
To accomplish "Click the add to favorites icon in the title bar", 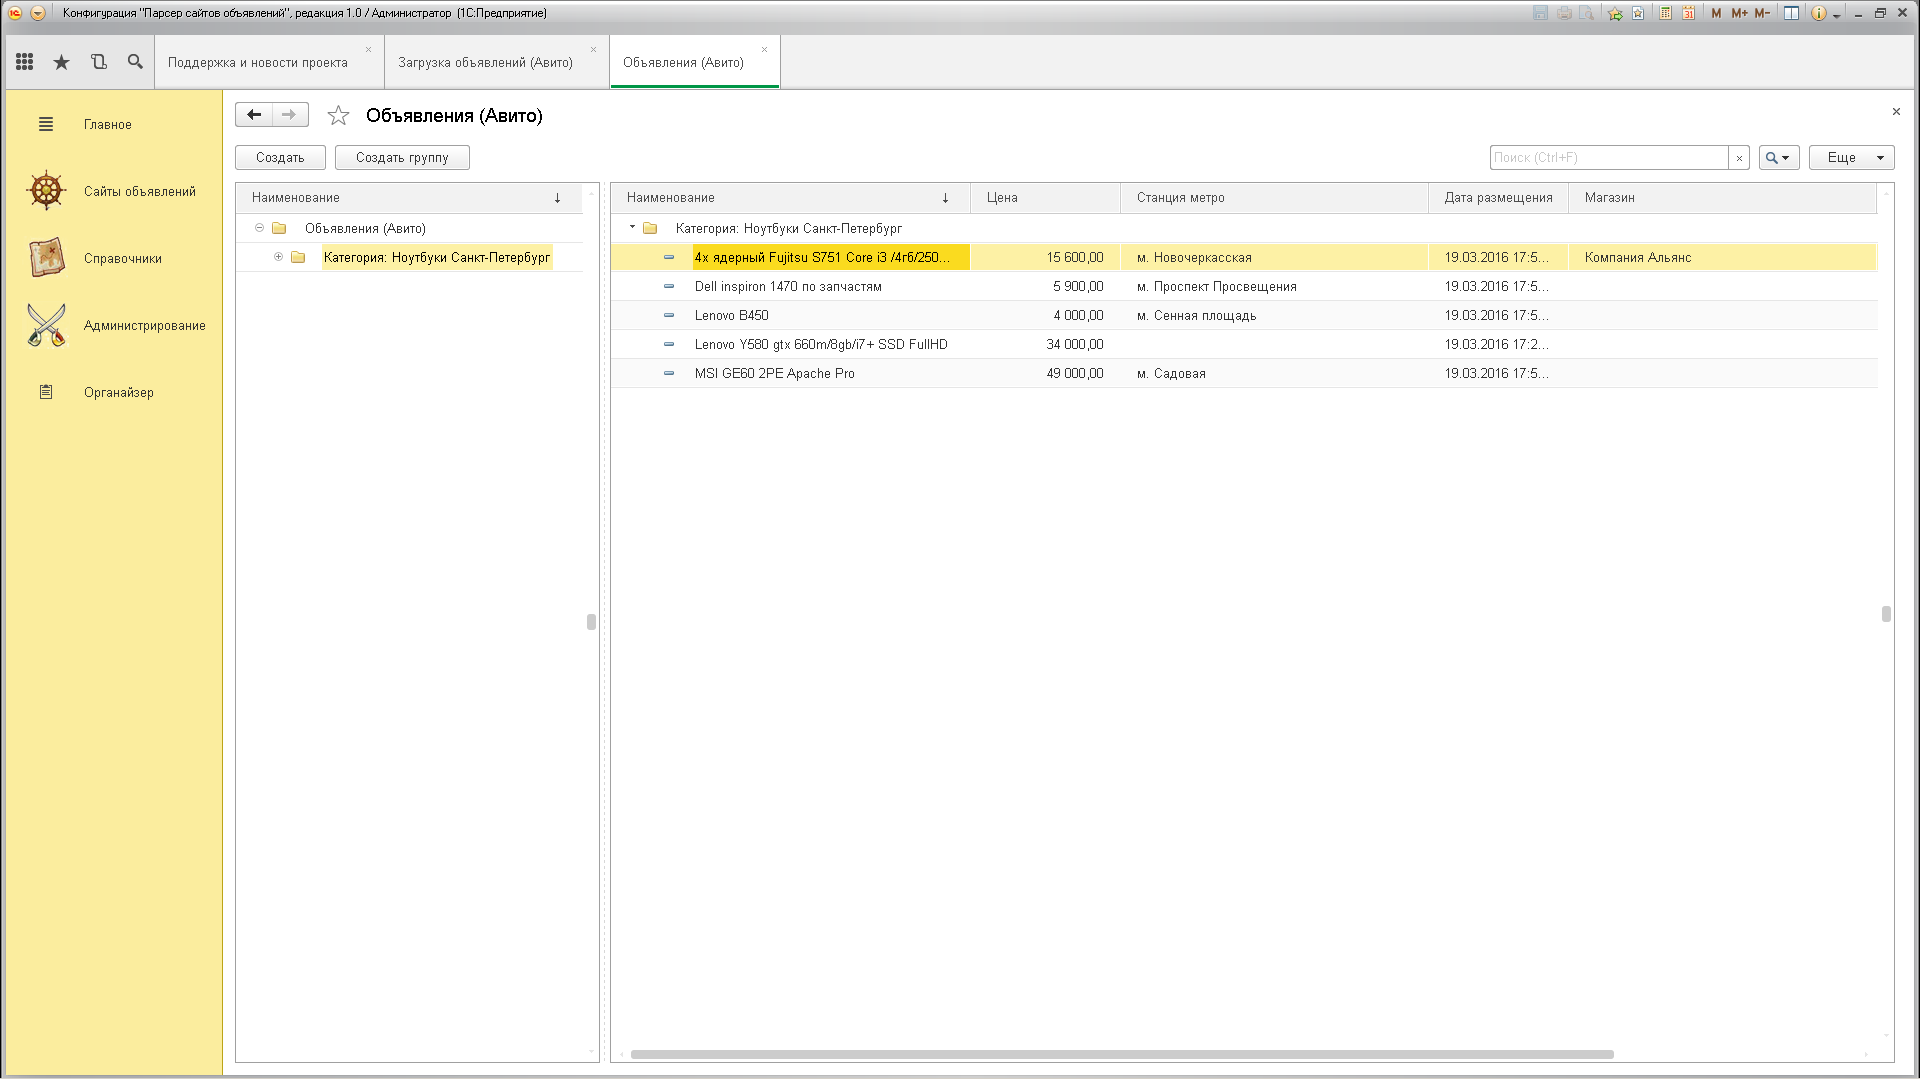I will point(1615,13).
